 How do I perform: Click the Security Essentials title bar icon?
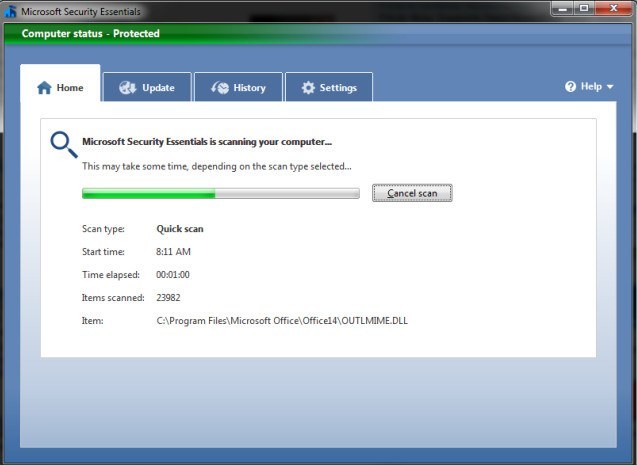tap(11, 11)
